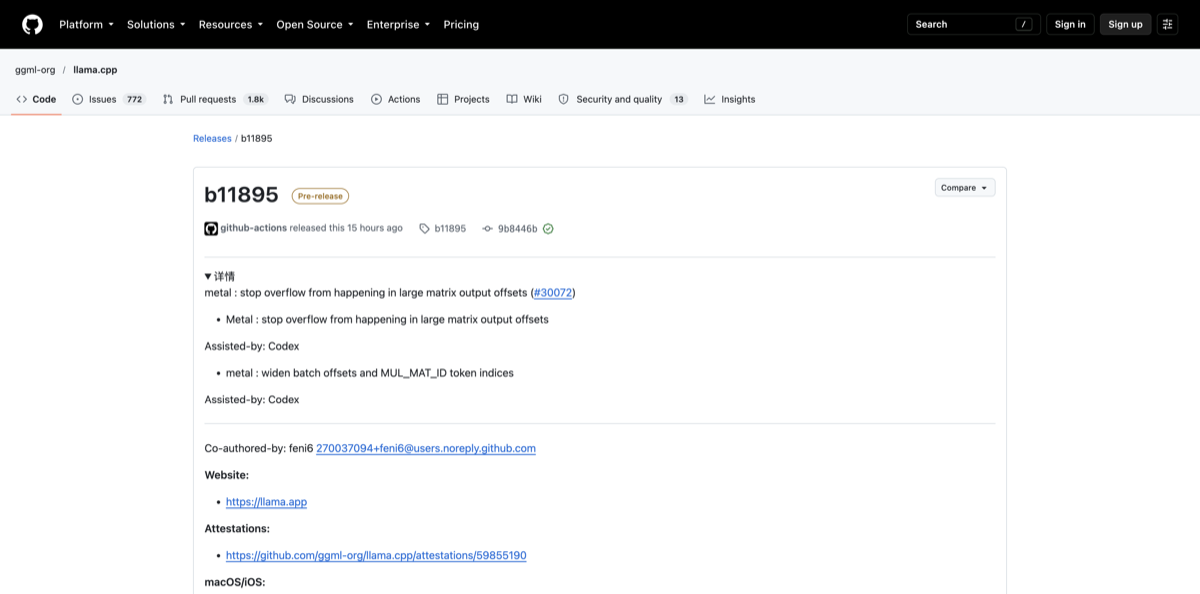This screenshot has width=1200, height=594.
Task: Open the https://llama.app link
Action: point(266,502)
